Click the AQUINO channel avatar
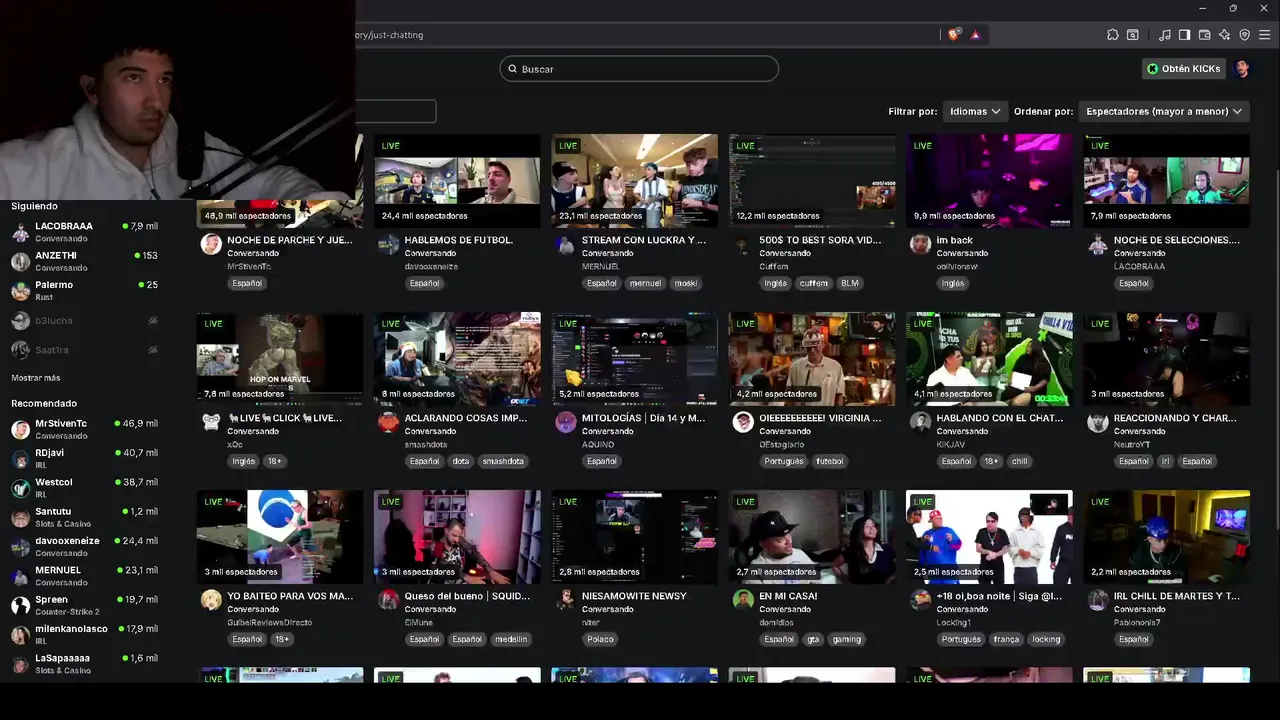 tap(566, 422)
